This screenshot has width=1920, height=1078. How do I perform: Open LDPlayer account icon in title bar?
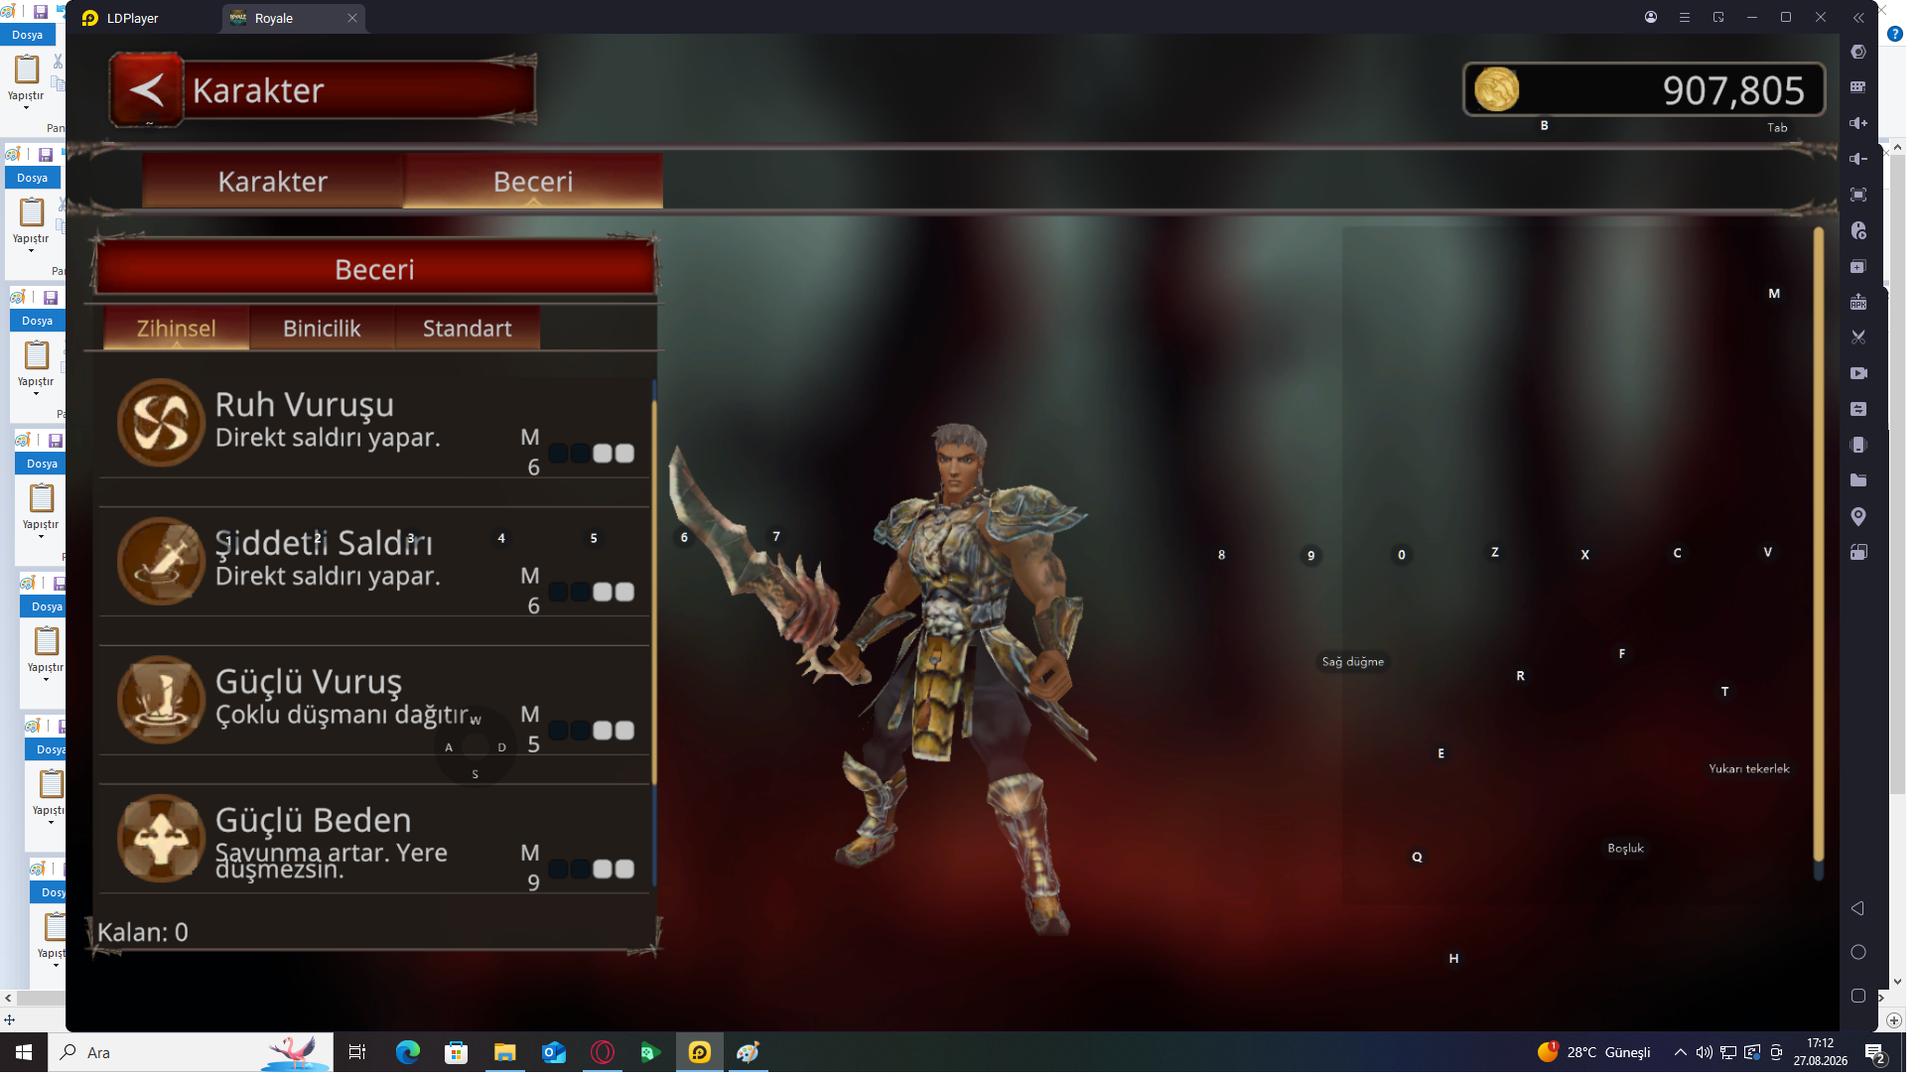tap(1651, 18)
